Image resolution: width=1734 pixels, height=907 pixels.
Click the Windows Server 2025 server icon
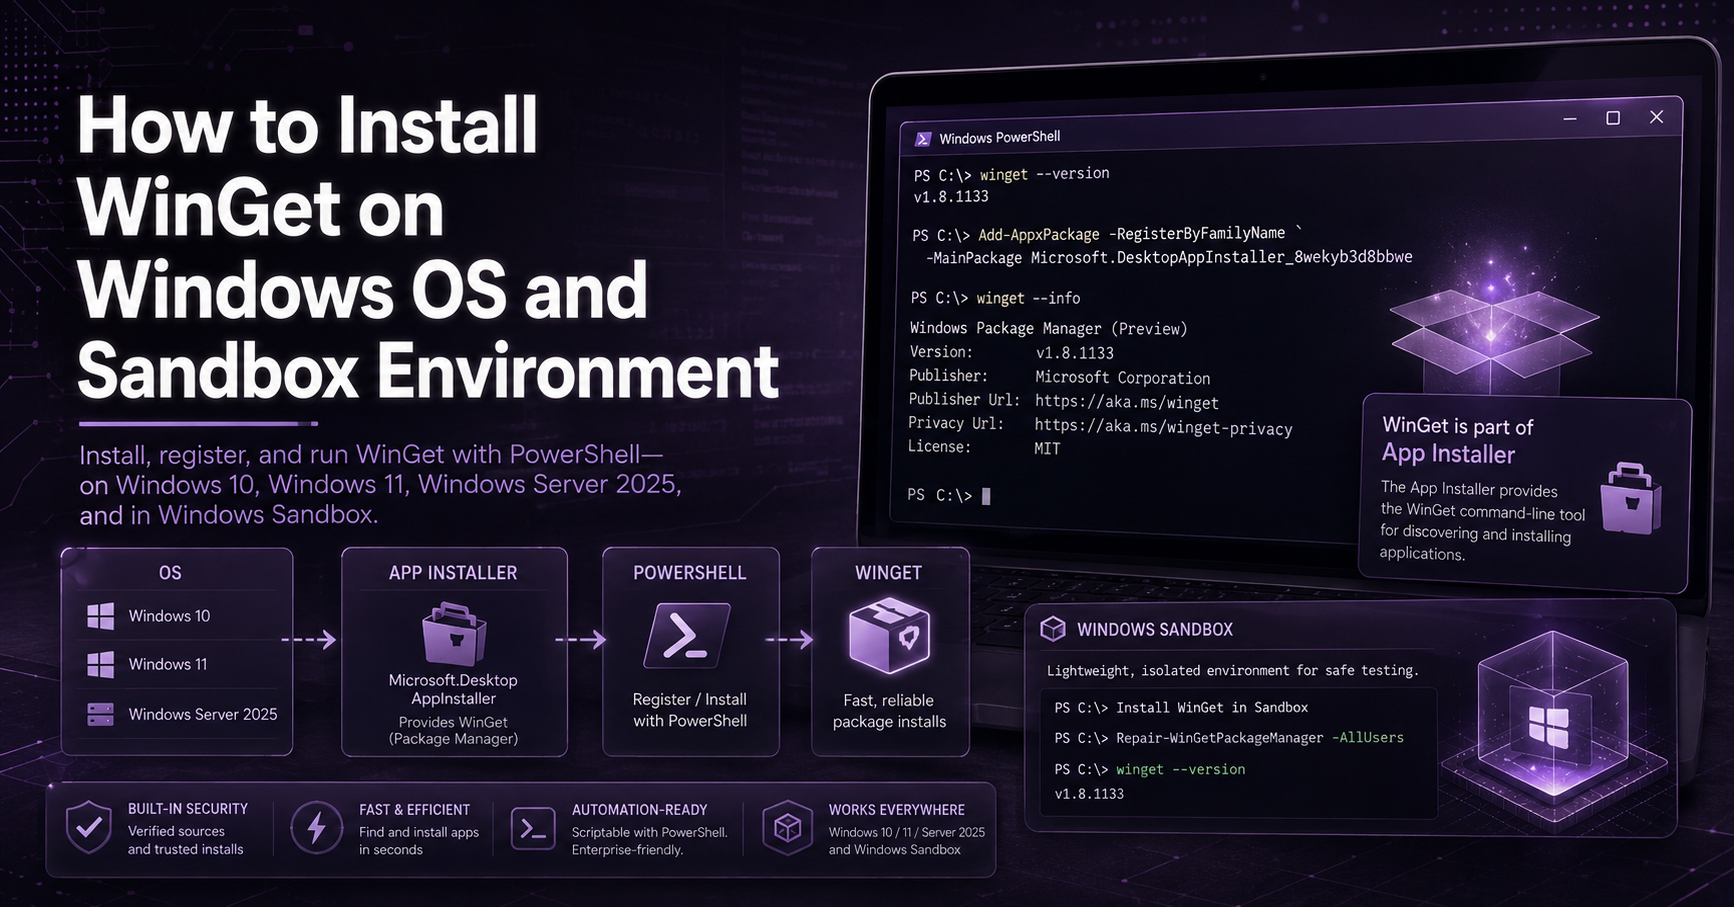click(101, 714)
